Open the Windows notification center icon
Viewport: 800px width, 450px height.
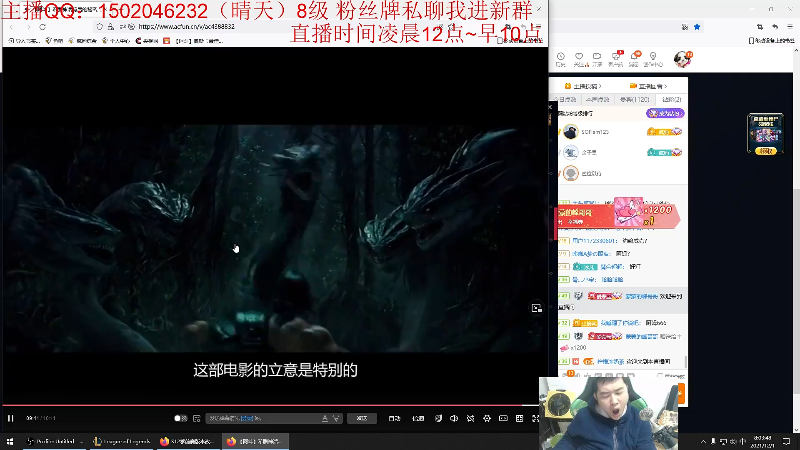(787, 441)
